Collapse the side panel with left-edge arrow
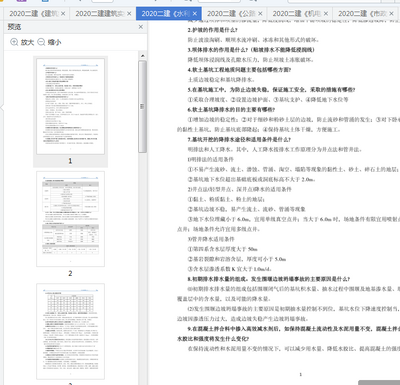Image resolution: width=400 pixels, height=385 pixels. [x=2, y=107]
